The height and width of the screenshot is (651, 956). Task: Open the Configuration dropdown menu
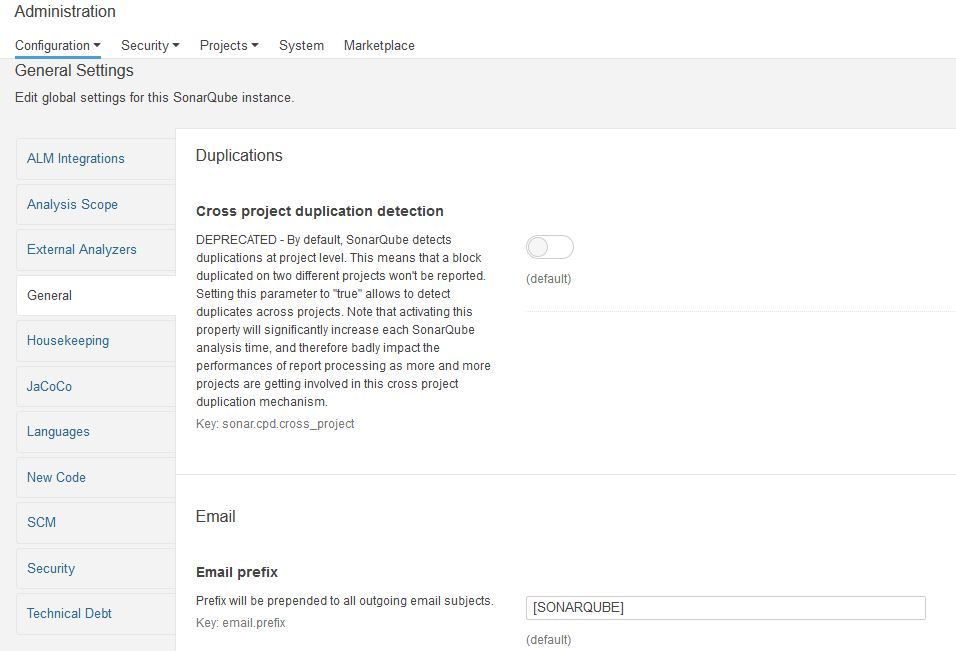coord(58,46)
